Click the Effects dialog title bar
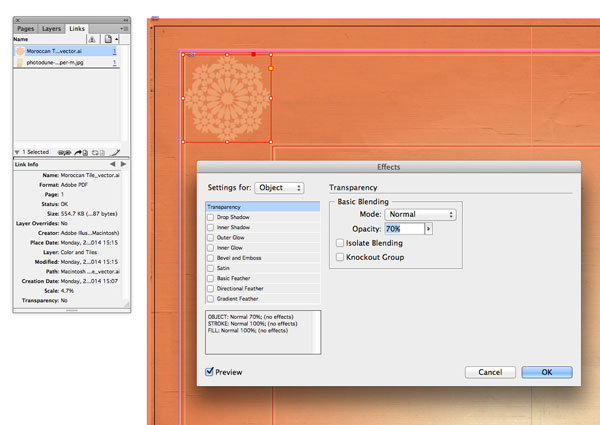The width and height of the screenshot is (600, 425). point(388,167)
